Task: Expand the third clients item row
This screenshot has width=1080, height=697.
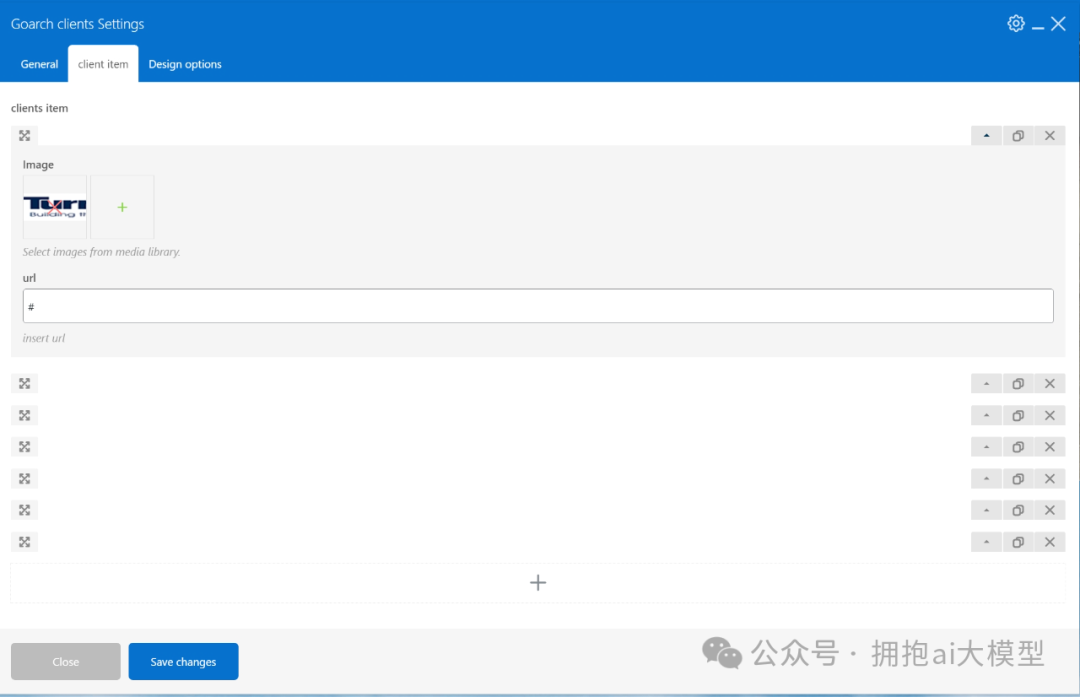Action: tap(986, 415)
